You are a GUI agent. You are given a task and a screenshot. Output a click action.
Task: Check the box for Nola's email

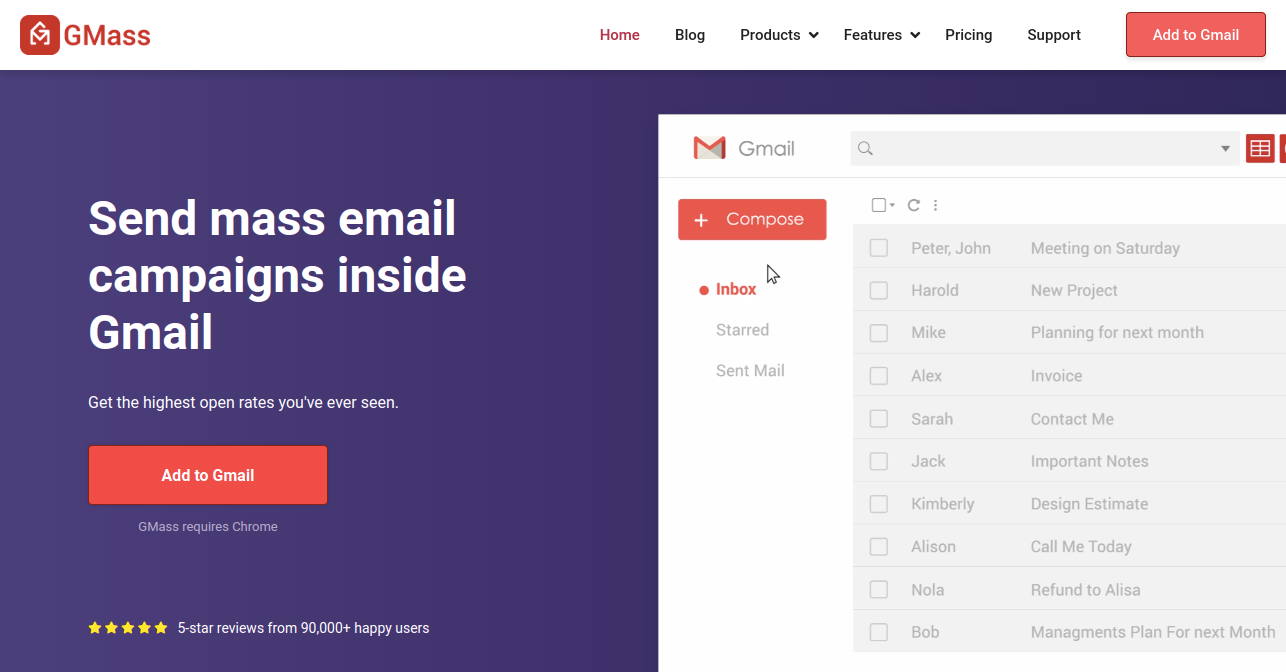[x=879, y=590]
